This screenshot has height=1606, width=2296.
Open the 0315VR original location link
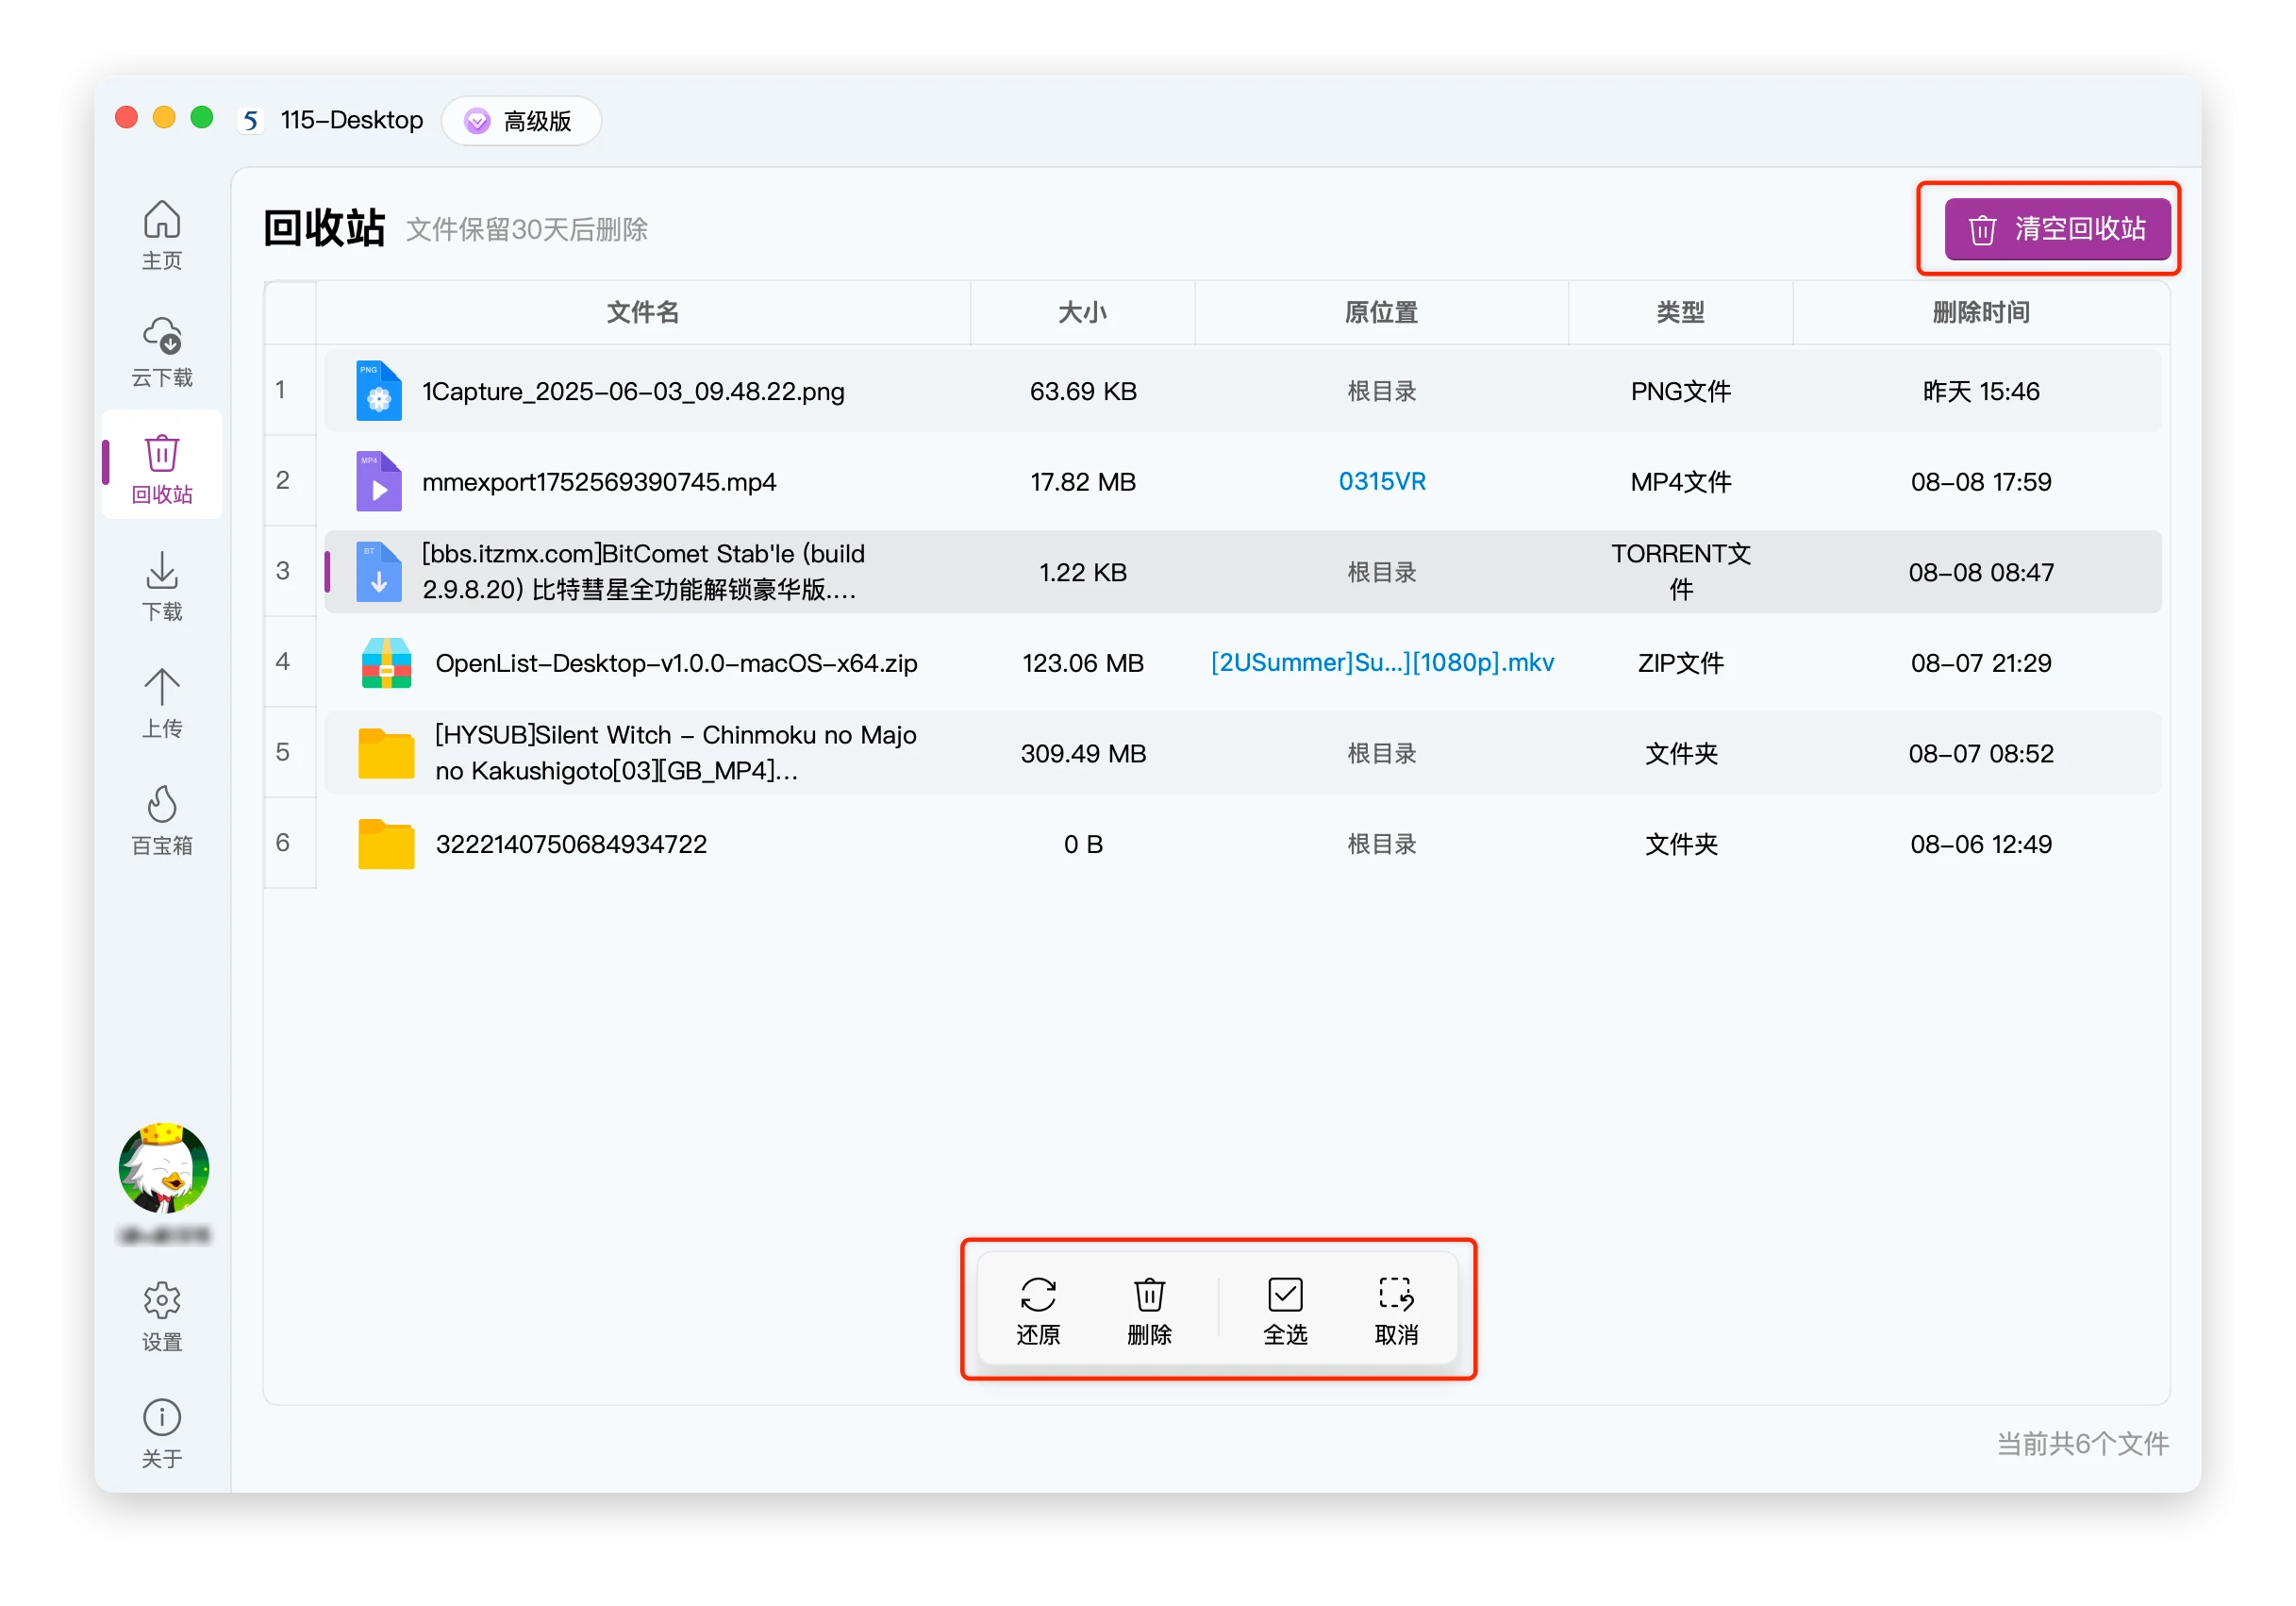point(1382,482)
